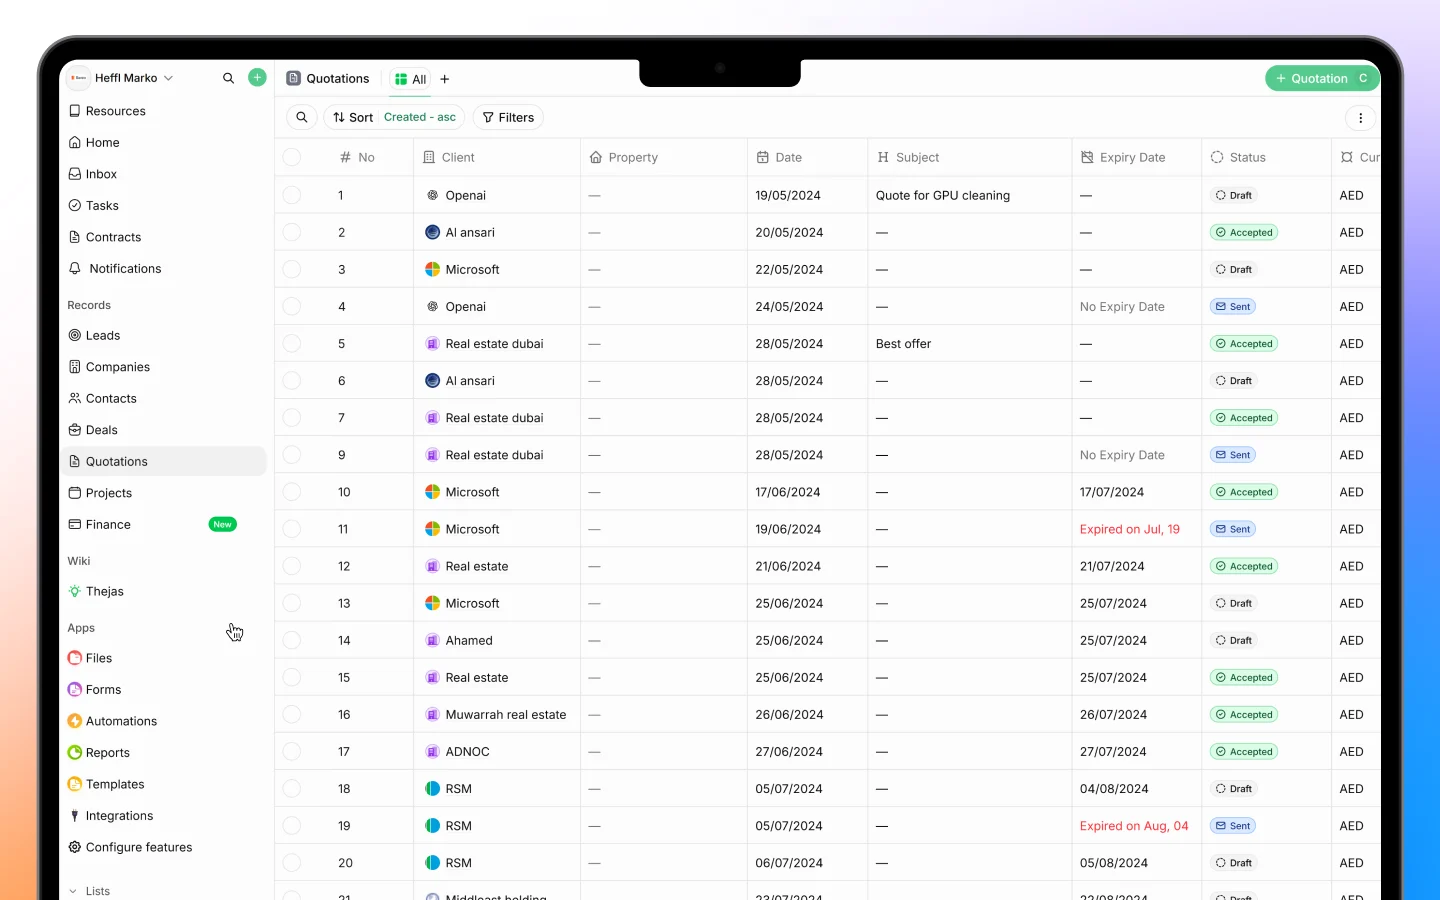Screen dimensions: 1440x900
Task: Click the Contacts people icon
Action: pos(75,399)
